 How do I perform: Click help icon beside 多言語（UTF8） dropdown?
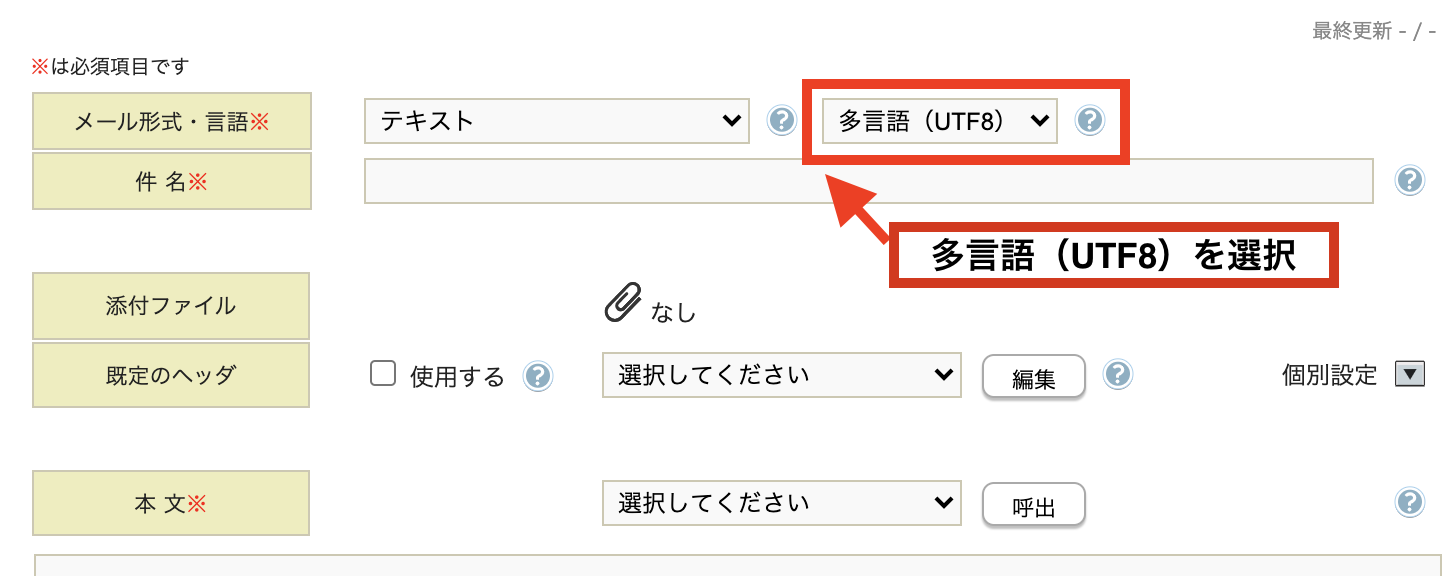(x=1089, y=121)
